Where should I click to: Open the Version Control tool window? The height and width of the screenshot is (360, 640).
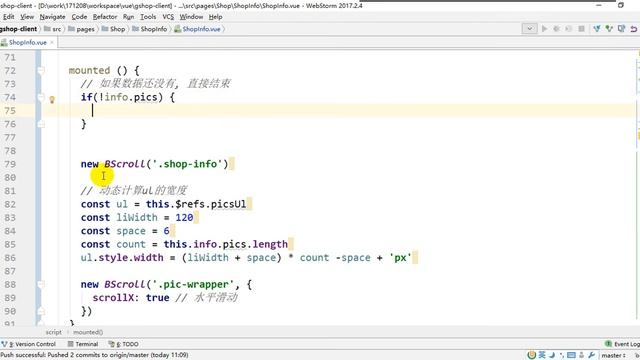(x=29, y=344)
